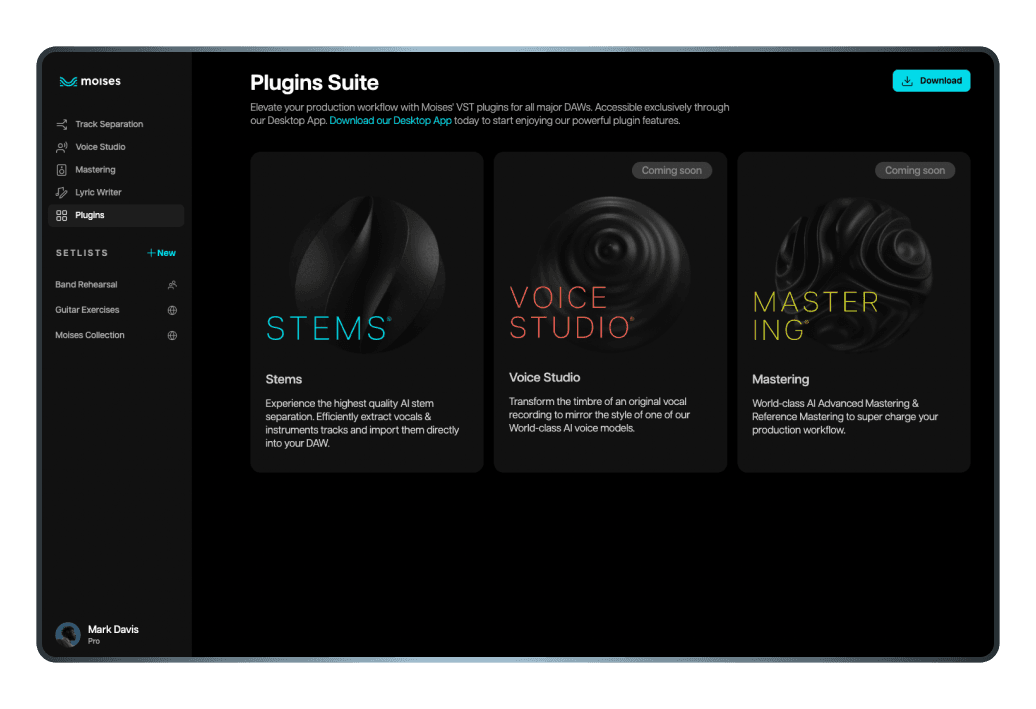Screen dimensions: 1036x709
Task: Click the Coming soon badge on Voice Studio
Action: point(671,171)
